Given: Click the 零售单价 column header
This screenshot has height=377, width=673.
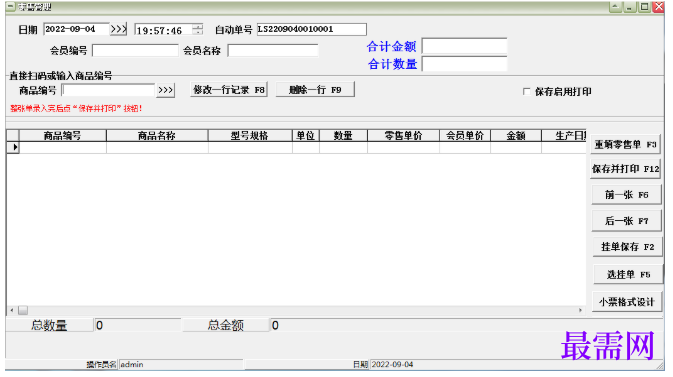Looking at the screenshot, I should coord(403,136).
